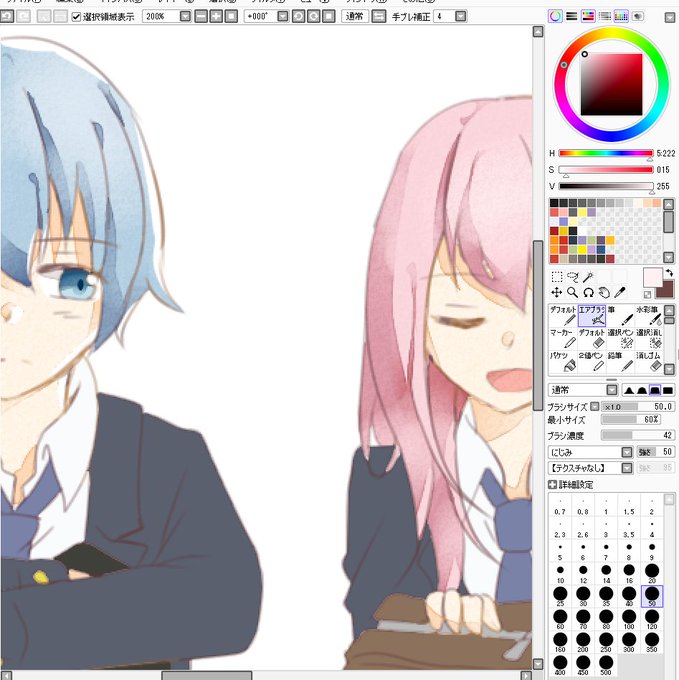Toggle the HSV slider panel
This screenshot has height=680, width=679.
(x=588, y=16)
